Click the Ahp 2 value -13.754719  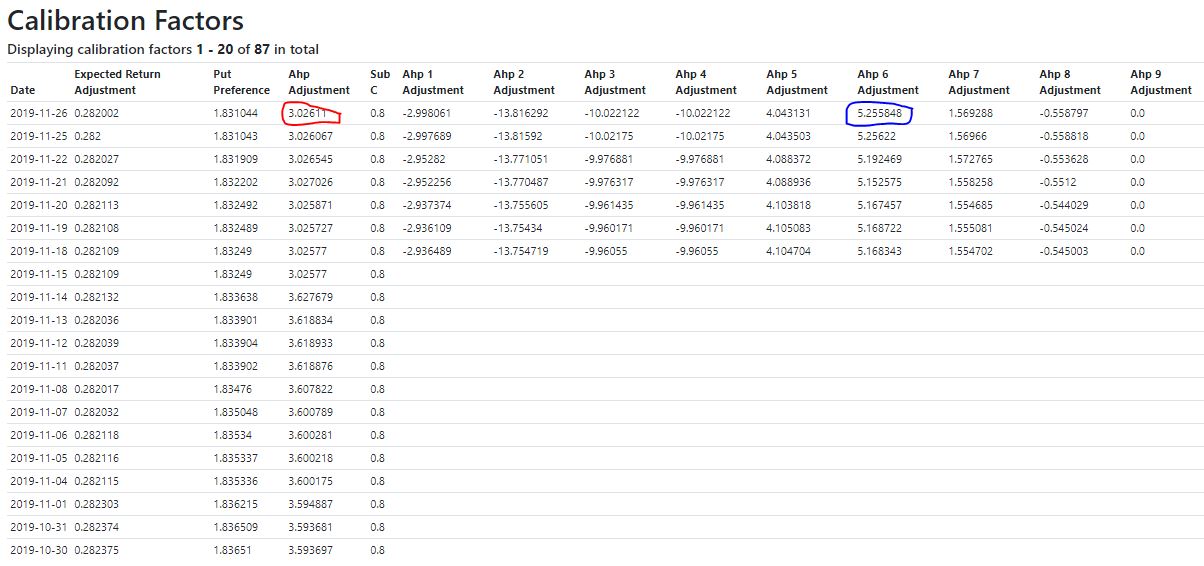pos(520,251)
